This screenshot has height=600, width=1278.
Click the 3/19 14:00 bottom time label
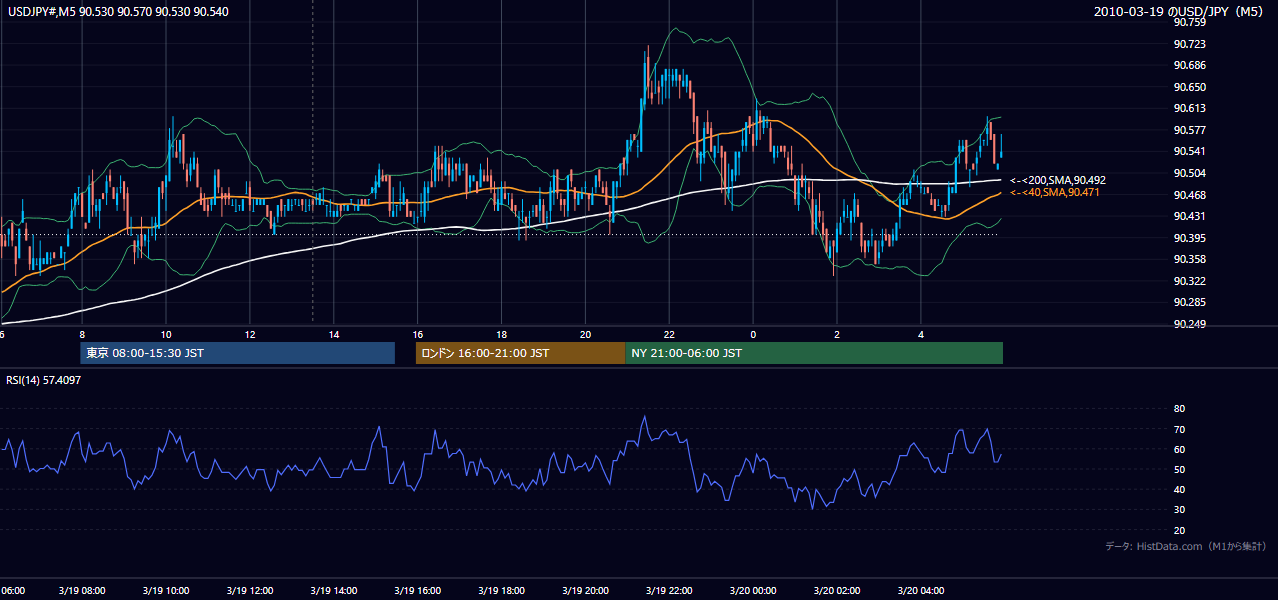[334, 590]
